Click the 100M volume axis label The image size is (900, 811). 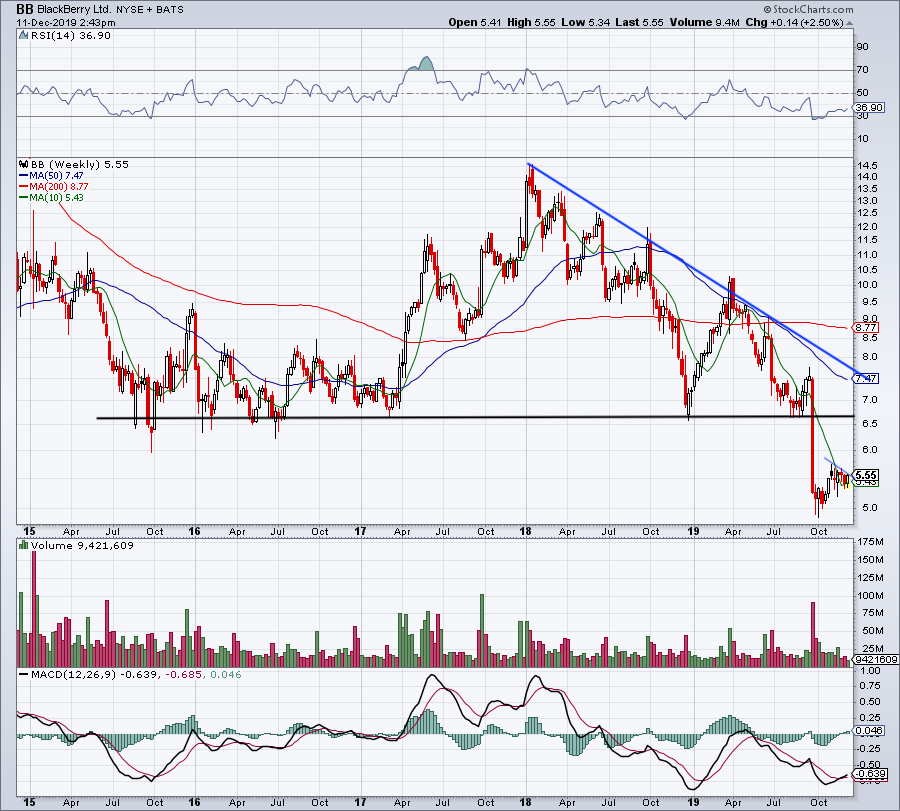pos(870,595)
